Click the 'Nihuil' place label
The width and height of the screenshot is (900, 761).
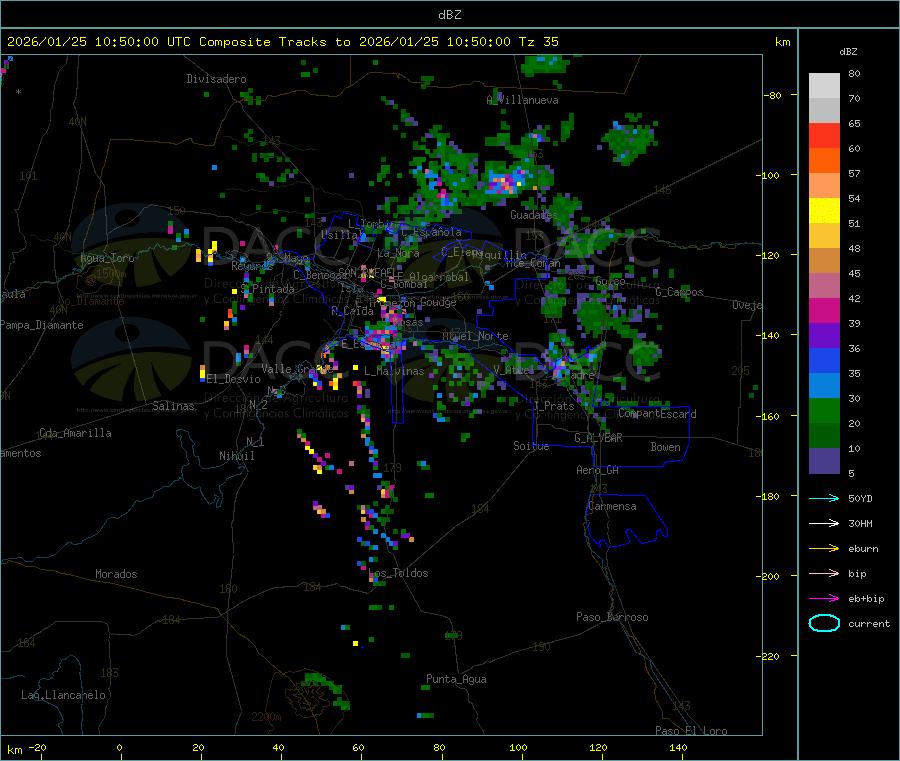pos(237,456)
